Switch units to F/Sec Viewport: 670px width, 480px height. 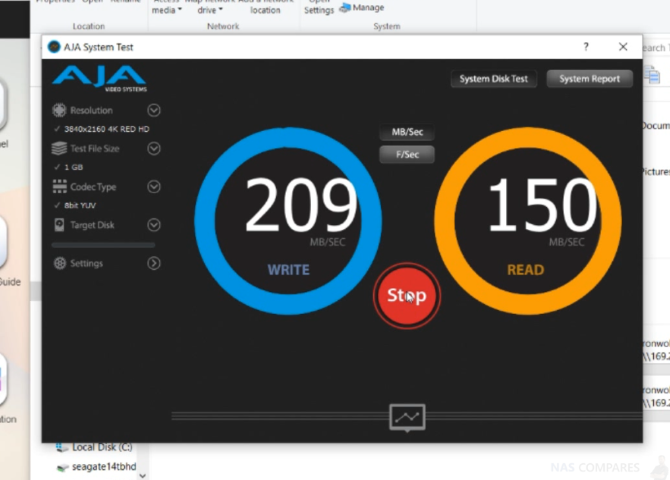click(407, 154)
